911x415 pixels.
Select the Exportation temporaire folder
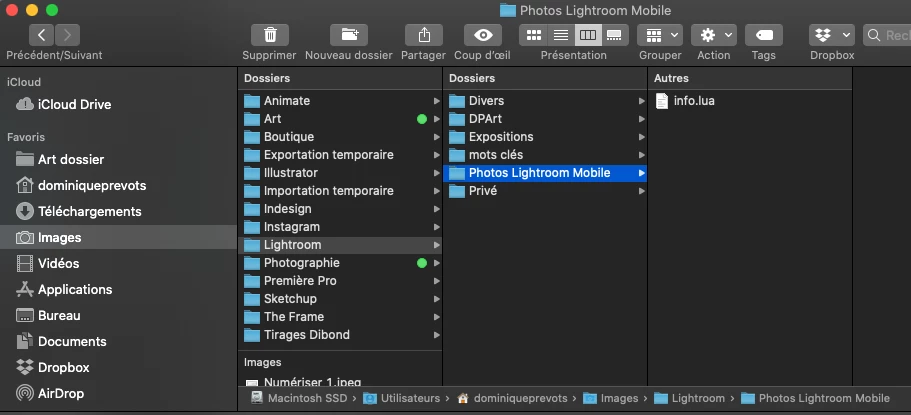tap(340, 155)
